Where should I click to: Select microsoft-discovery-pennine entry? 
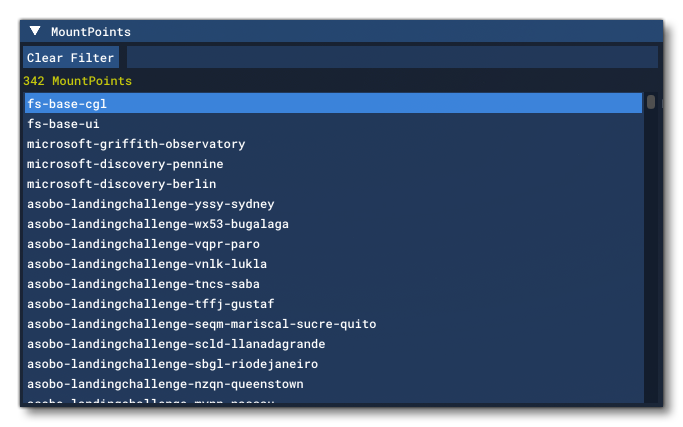[x=125, y=164]
